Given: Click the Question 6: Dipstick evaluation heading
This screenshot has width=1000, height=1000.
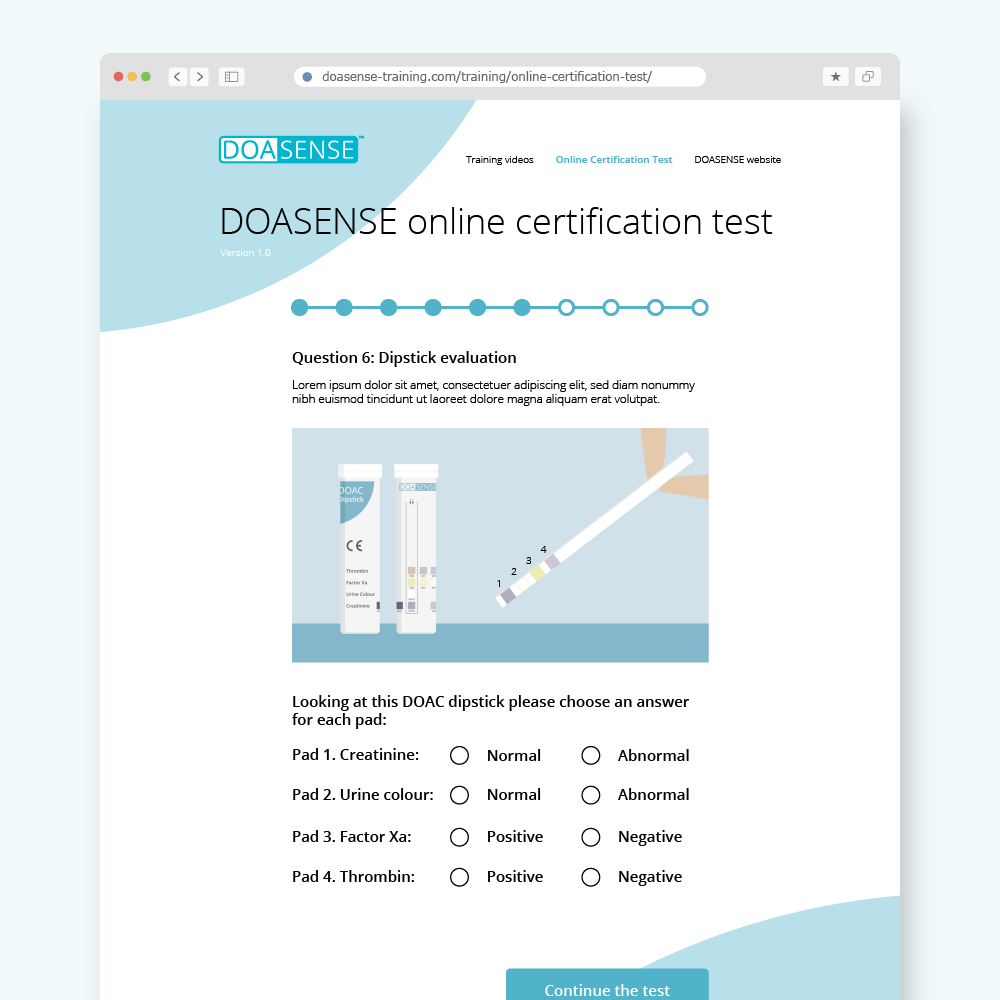Looking at the screenshot, I should tap(404, 358).
